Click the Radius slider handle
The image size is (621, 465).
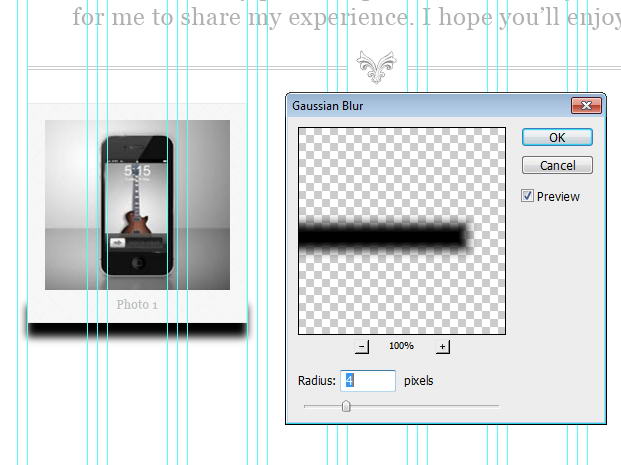point(346,406)
